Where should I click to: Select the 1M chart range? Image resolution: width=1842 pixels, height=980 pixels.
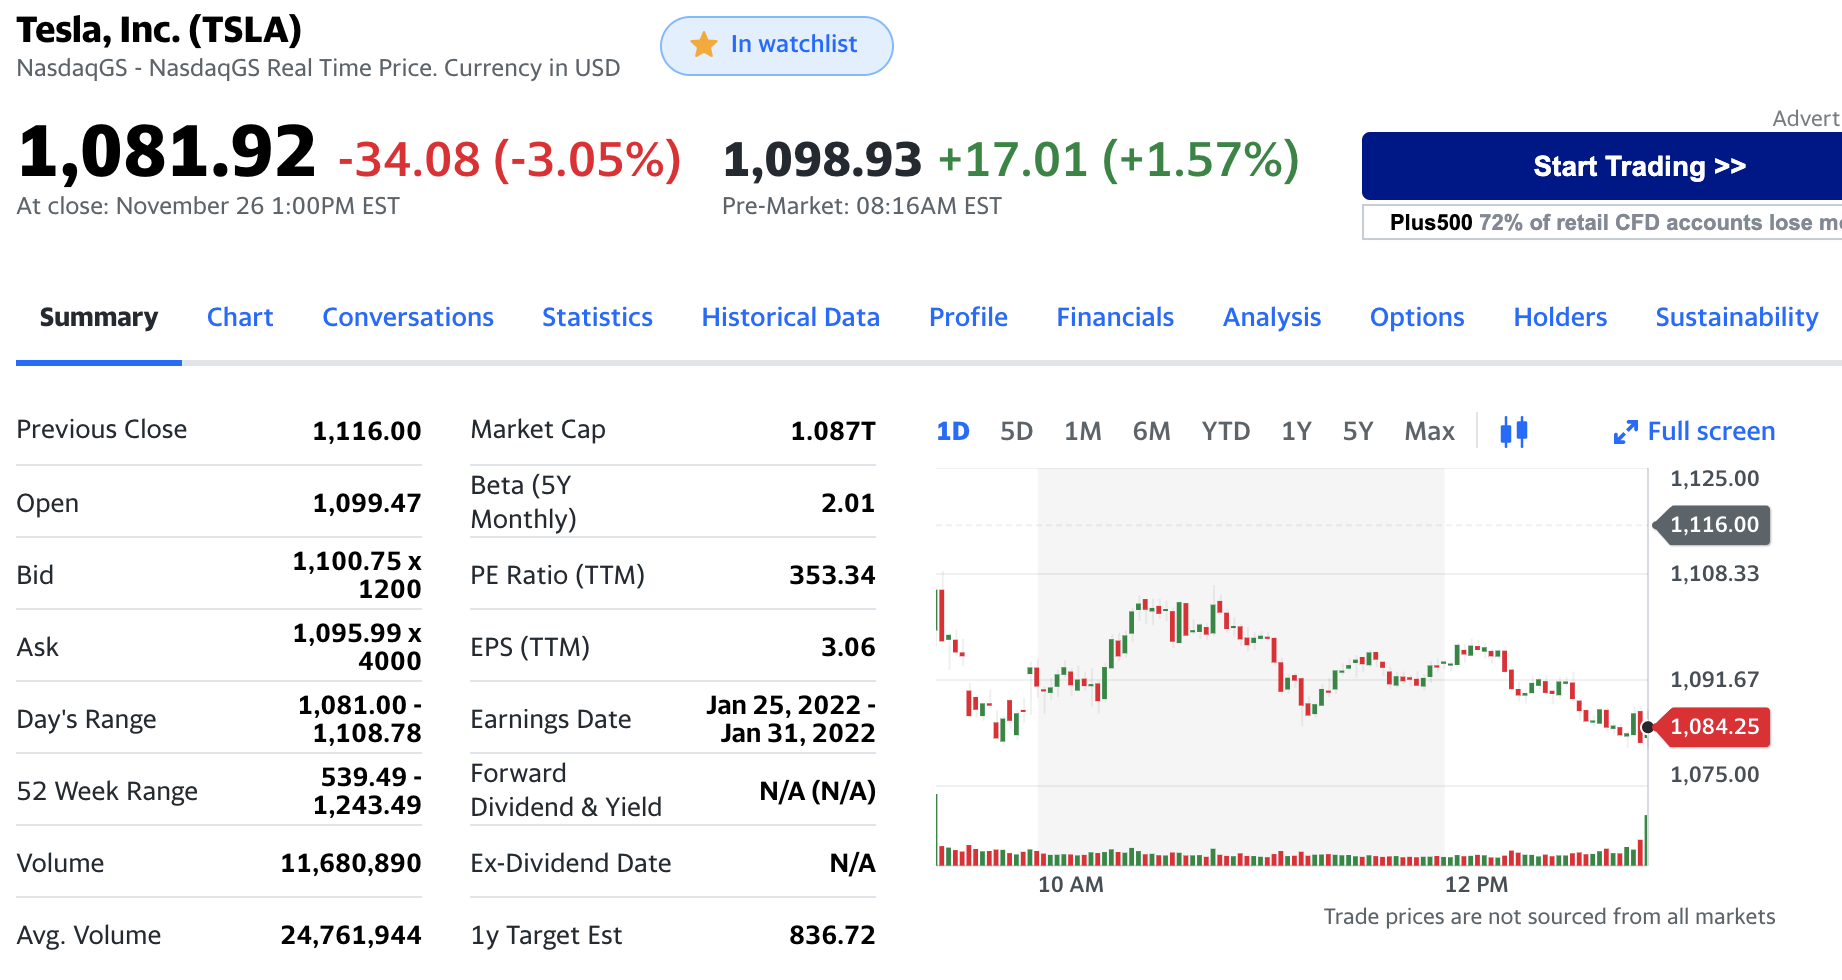[x=1082, y=431]
